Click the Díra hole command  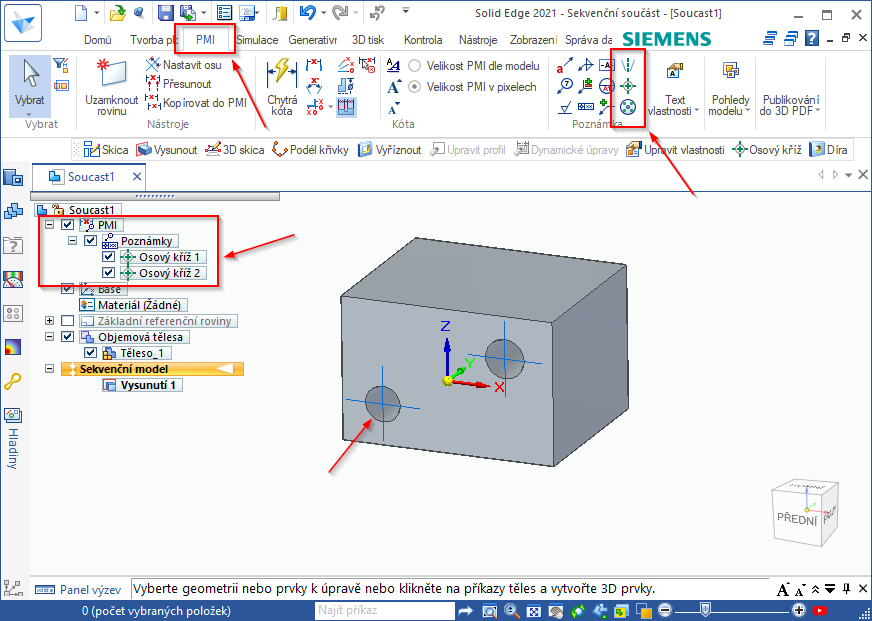829,149
